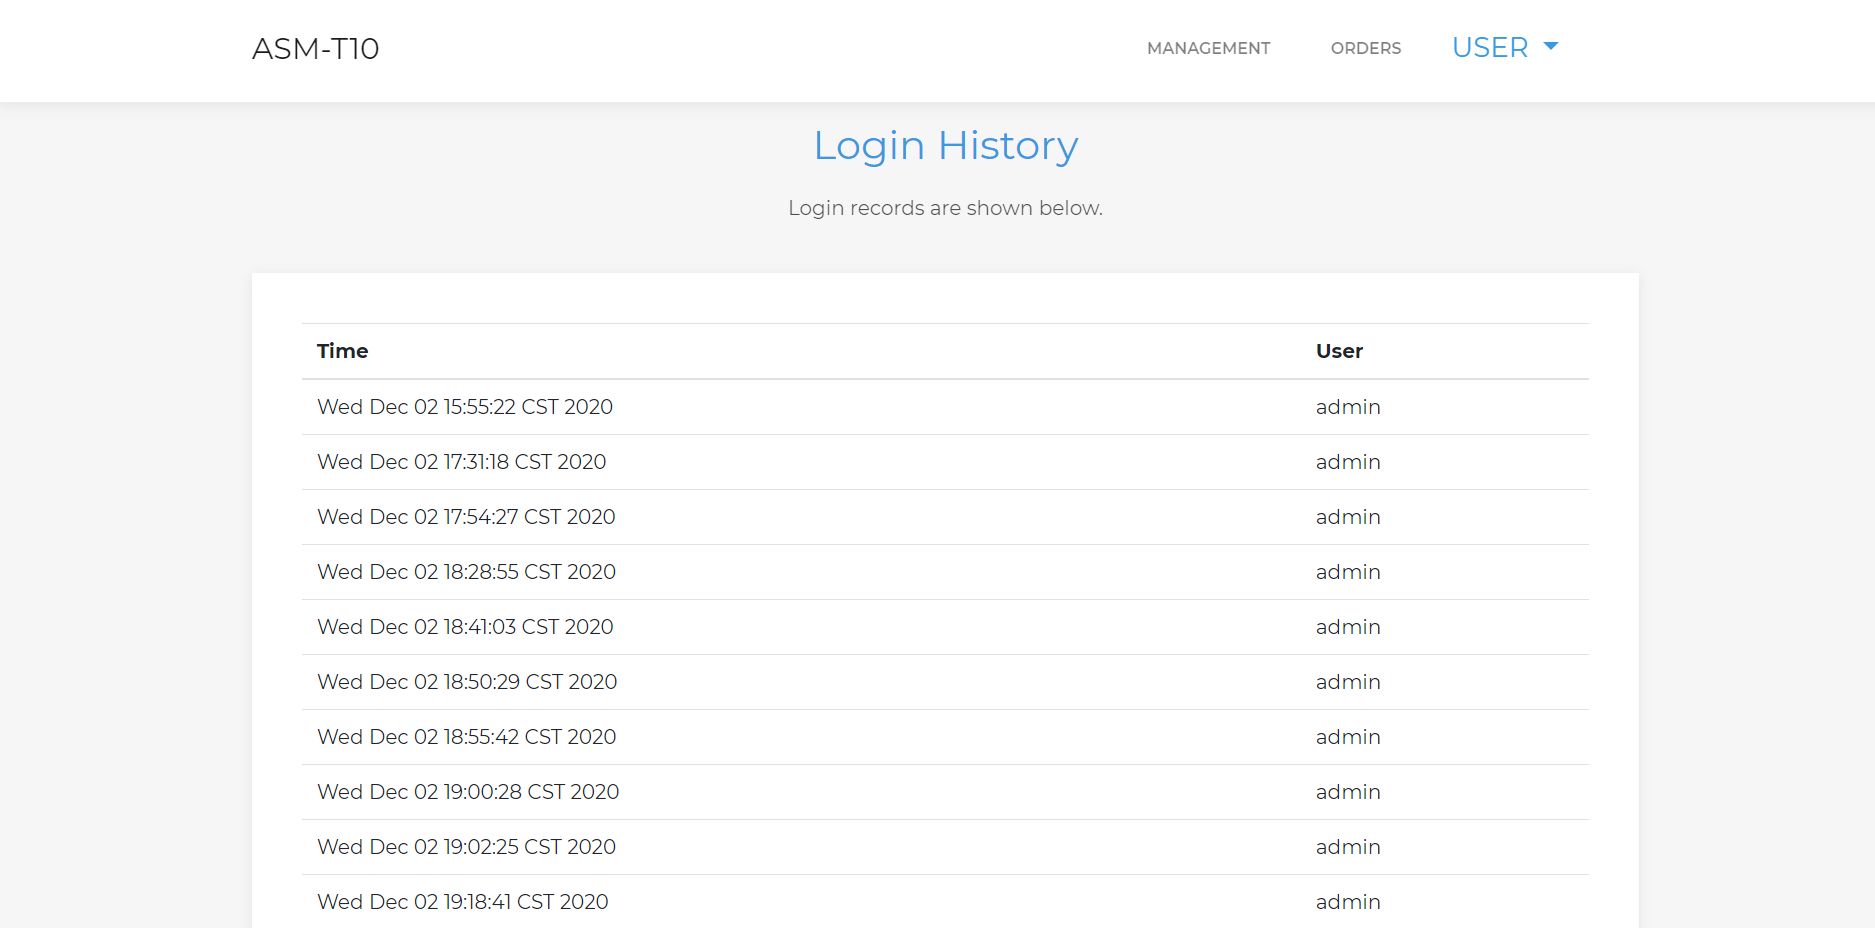Screen dimensions: 1875x928
Task: Click the ASM-T10 brand logo
Action: (x=315, y=49)
